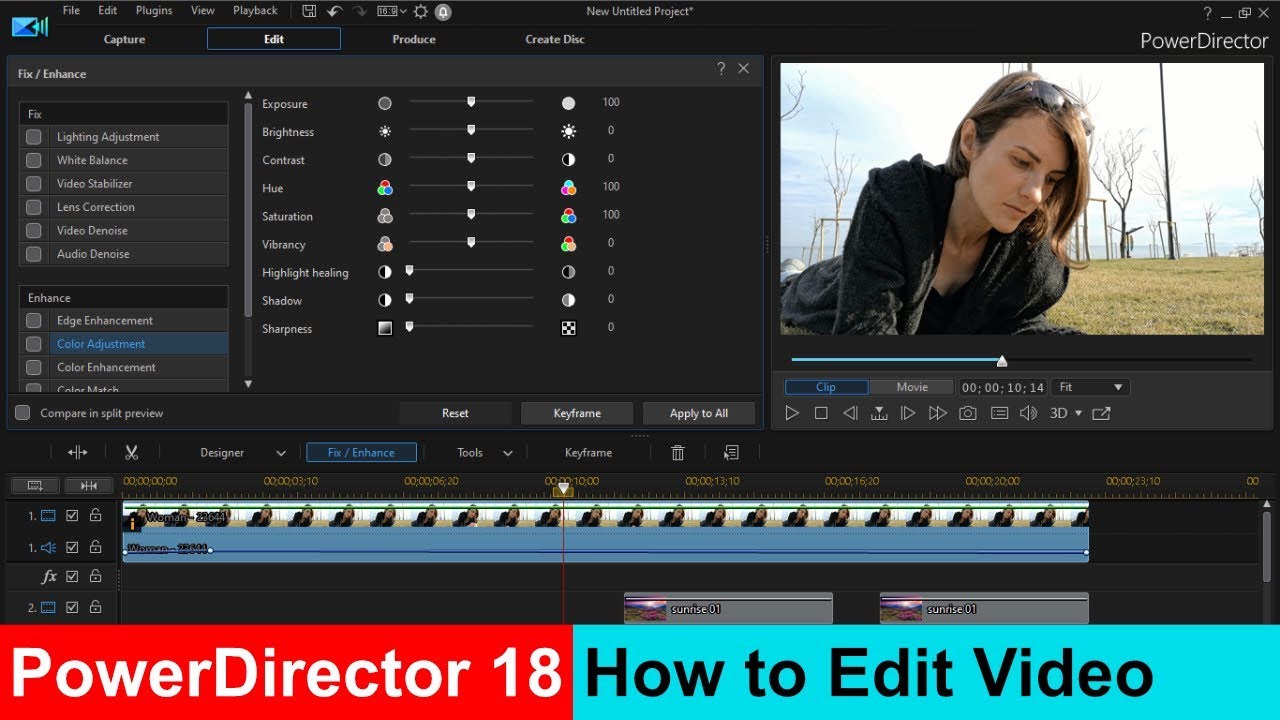The image size is (1280, 720).
Task: Open Tools dropdown
Action: pyautogui.click(x=485, y=453)
